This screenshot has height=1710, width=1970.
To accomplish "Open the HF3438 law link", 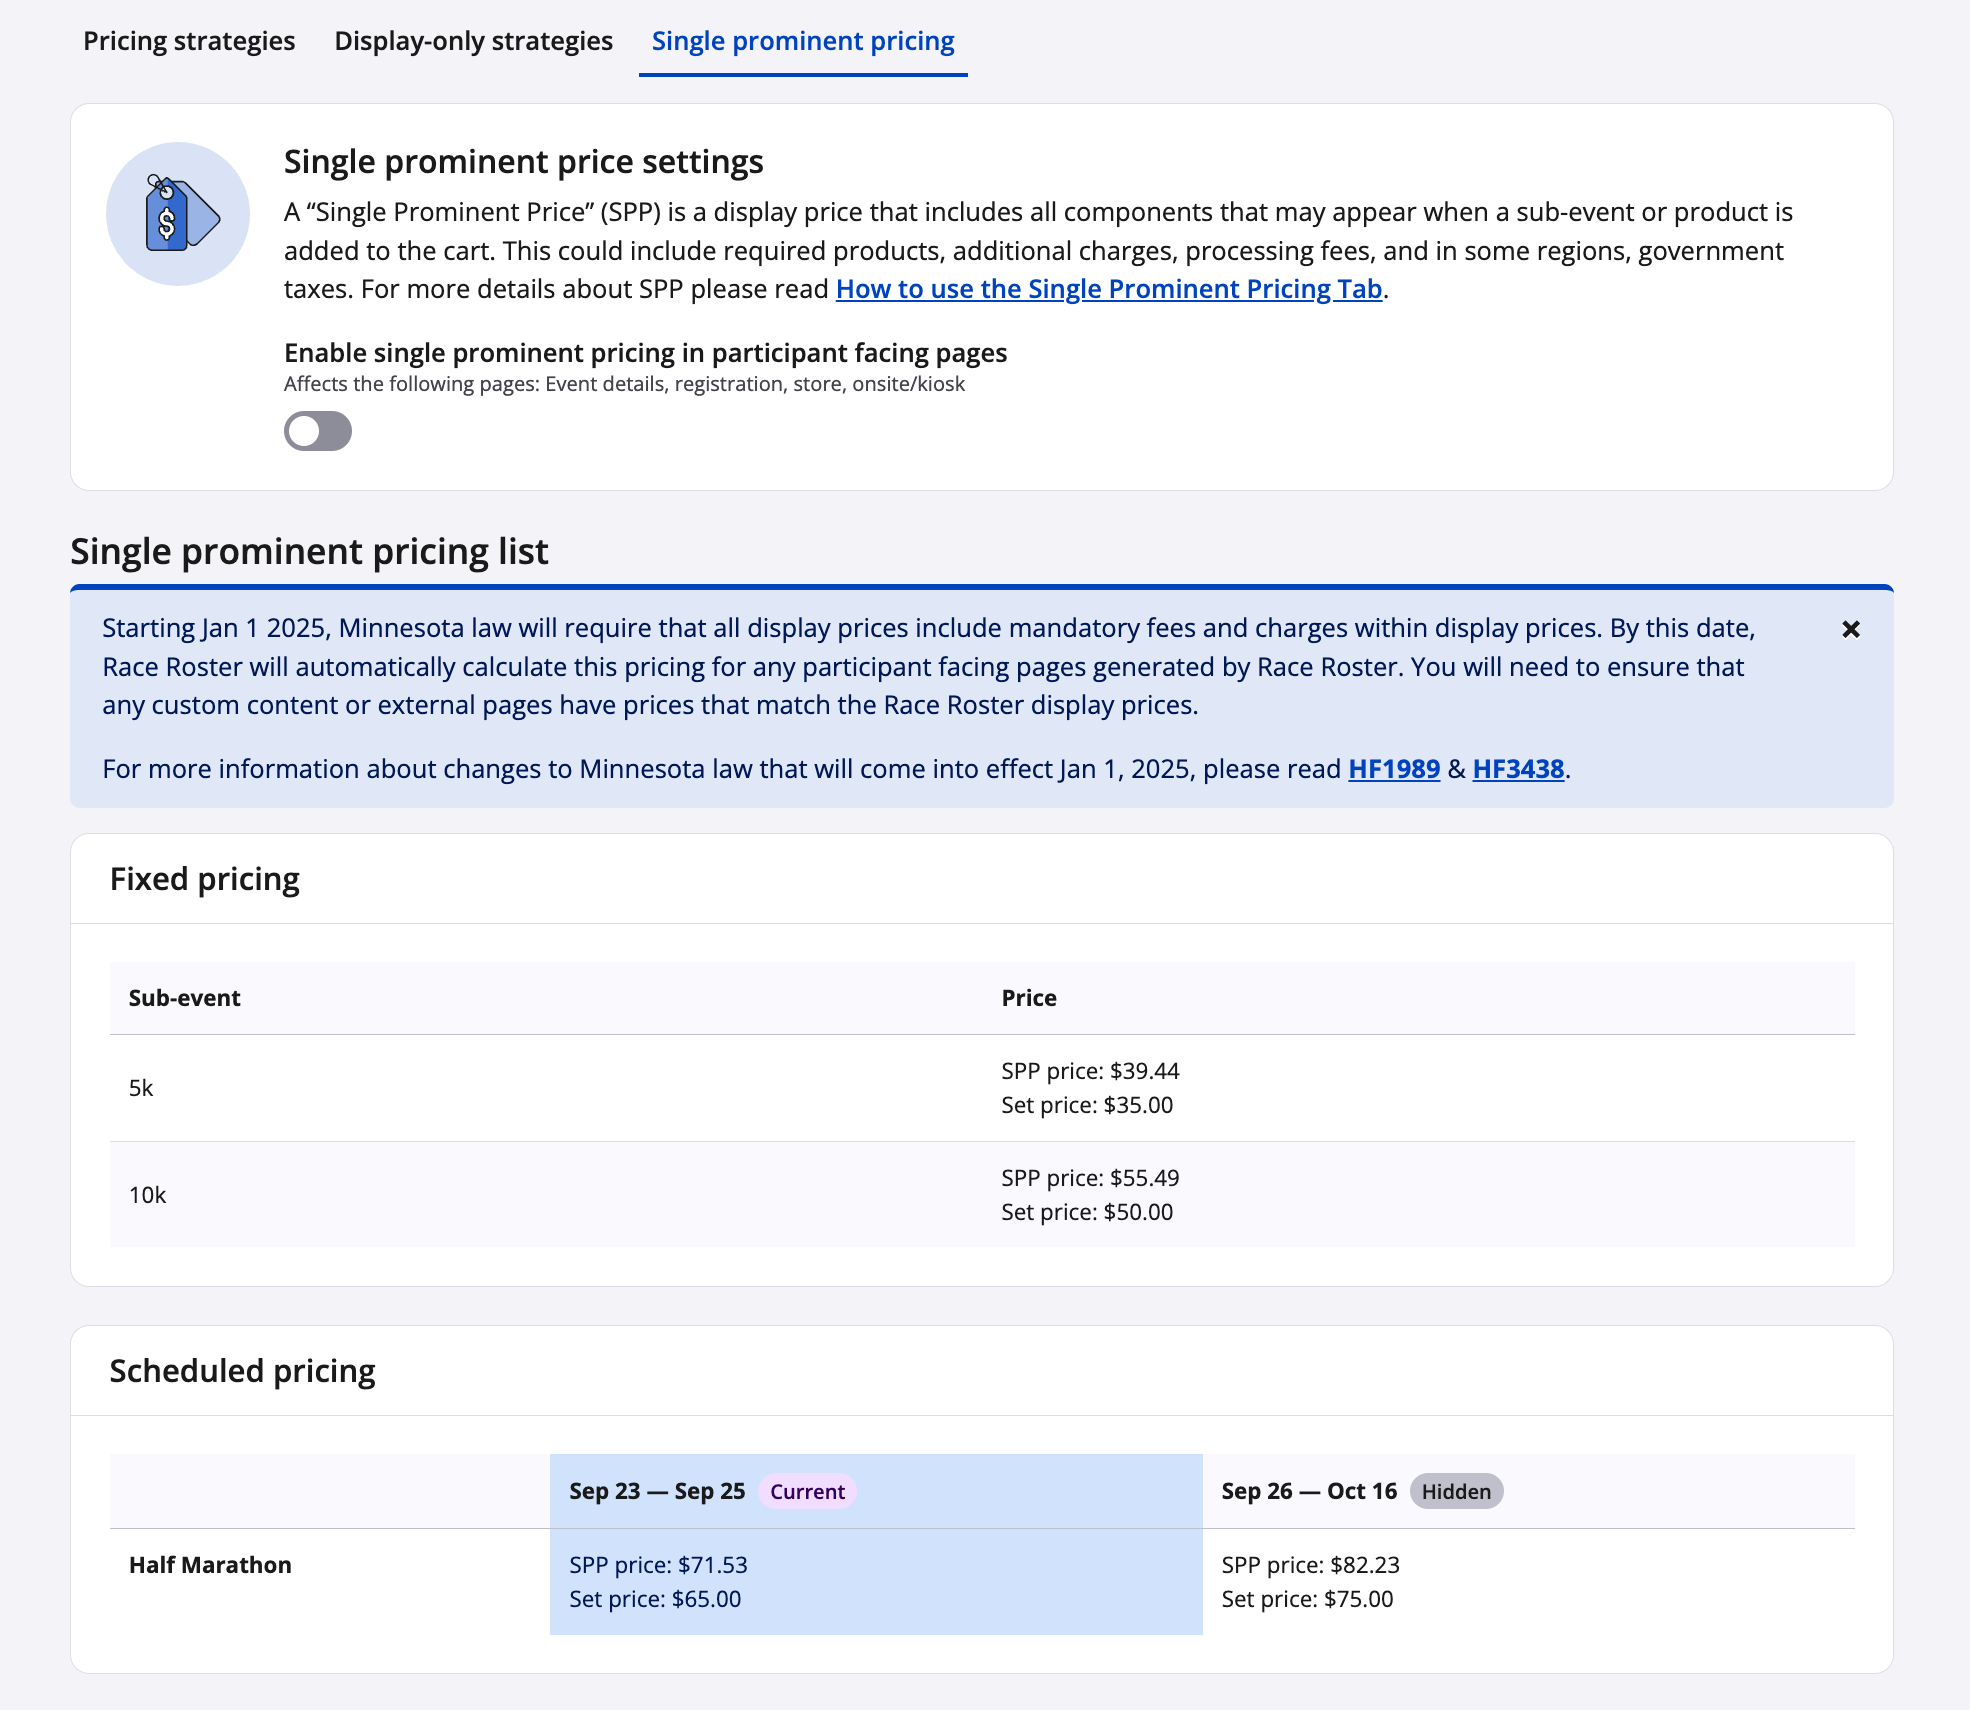I will coord(1517,769).
